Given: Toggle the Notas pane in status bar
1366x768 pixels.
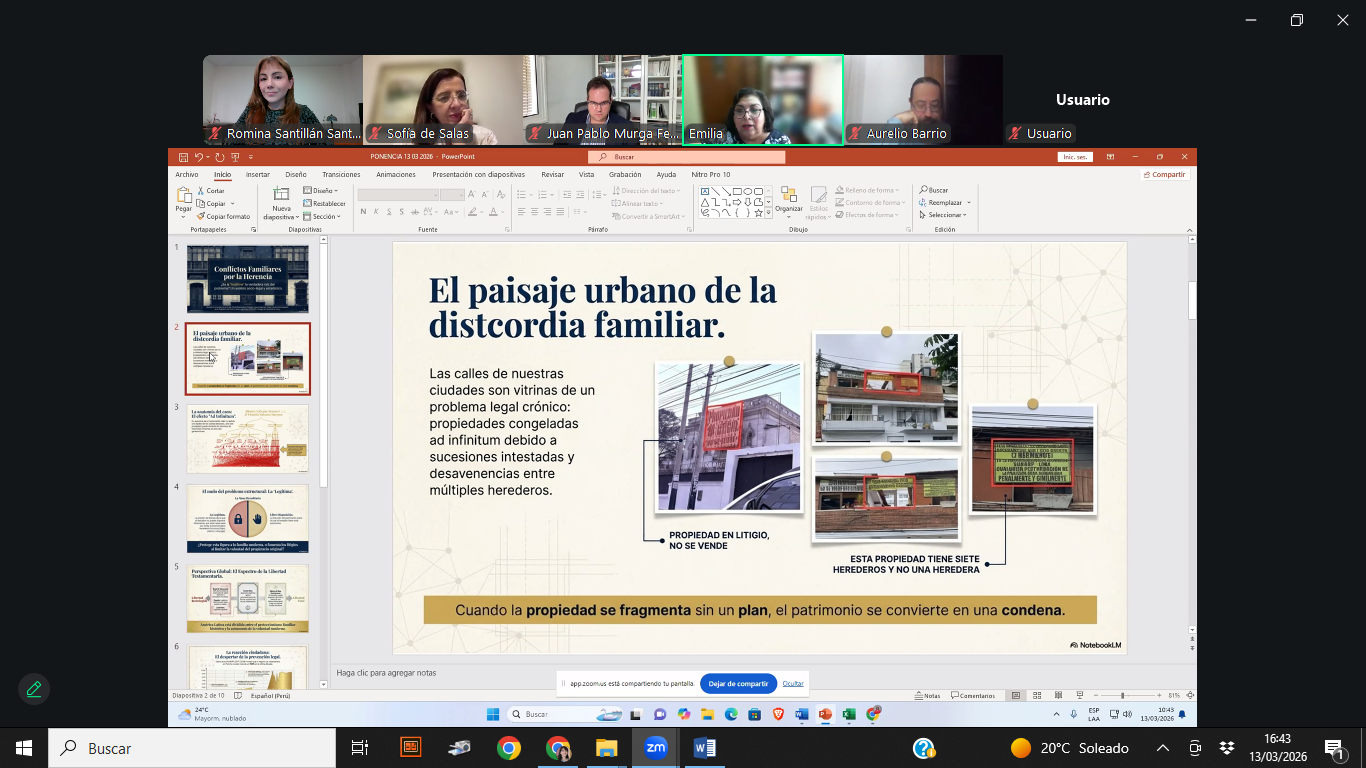Looking at the screenshot, I should (927, 695).
